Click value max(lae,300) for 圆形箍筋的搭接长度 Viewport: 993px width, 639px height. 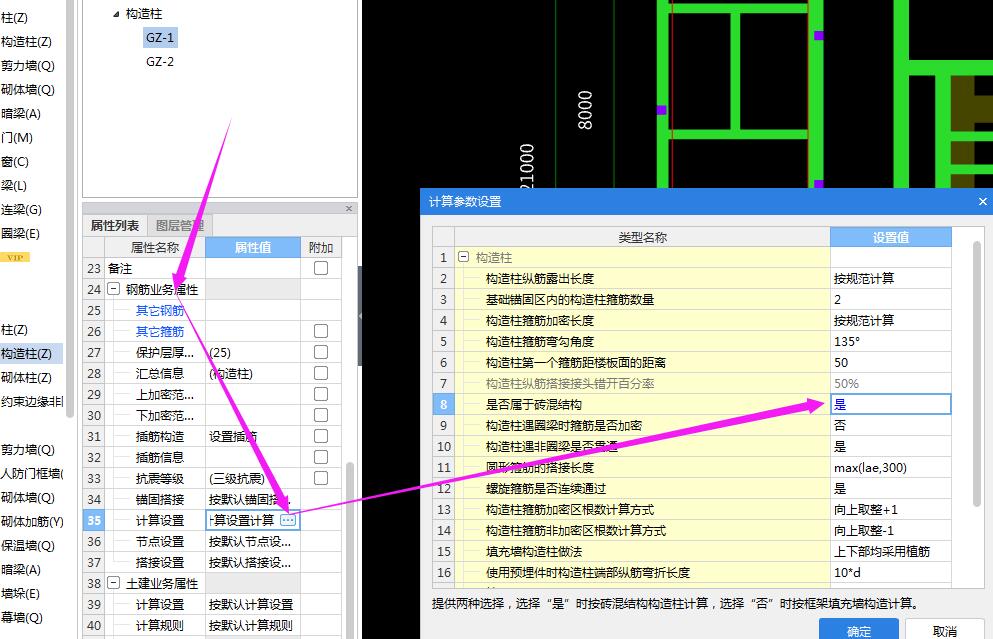pos(870,467)
